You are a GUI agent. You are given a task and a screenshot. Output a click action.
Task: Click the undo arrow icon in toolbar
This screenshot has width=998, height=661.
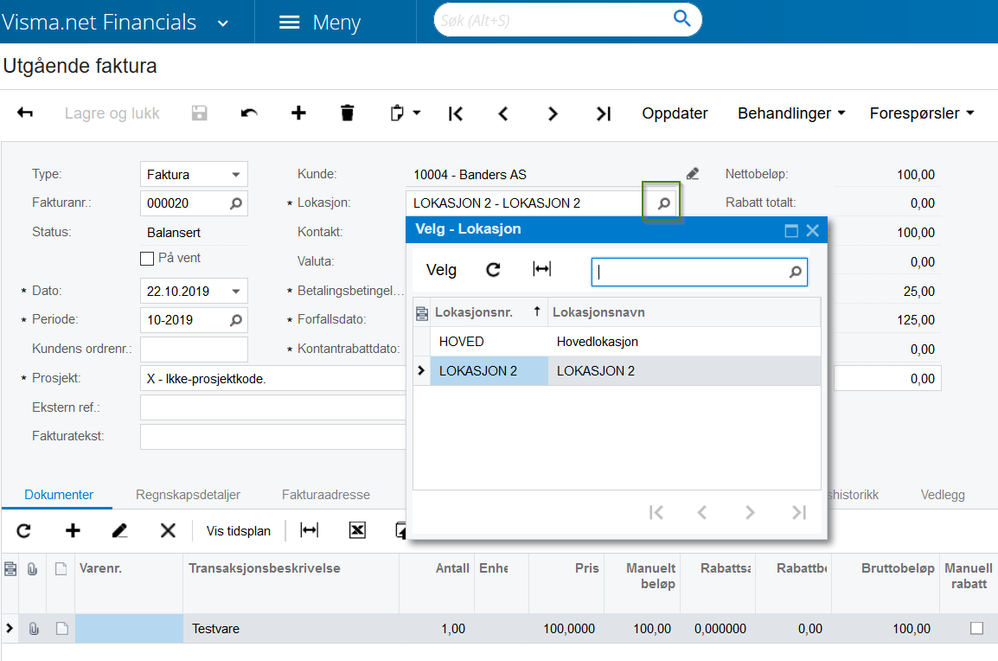(x=249, y=113)
